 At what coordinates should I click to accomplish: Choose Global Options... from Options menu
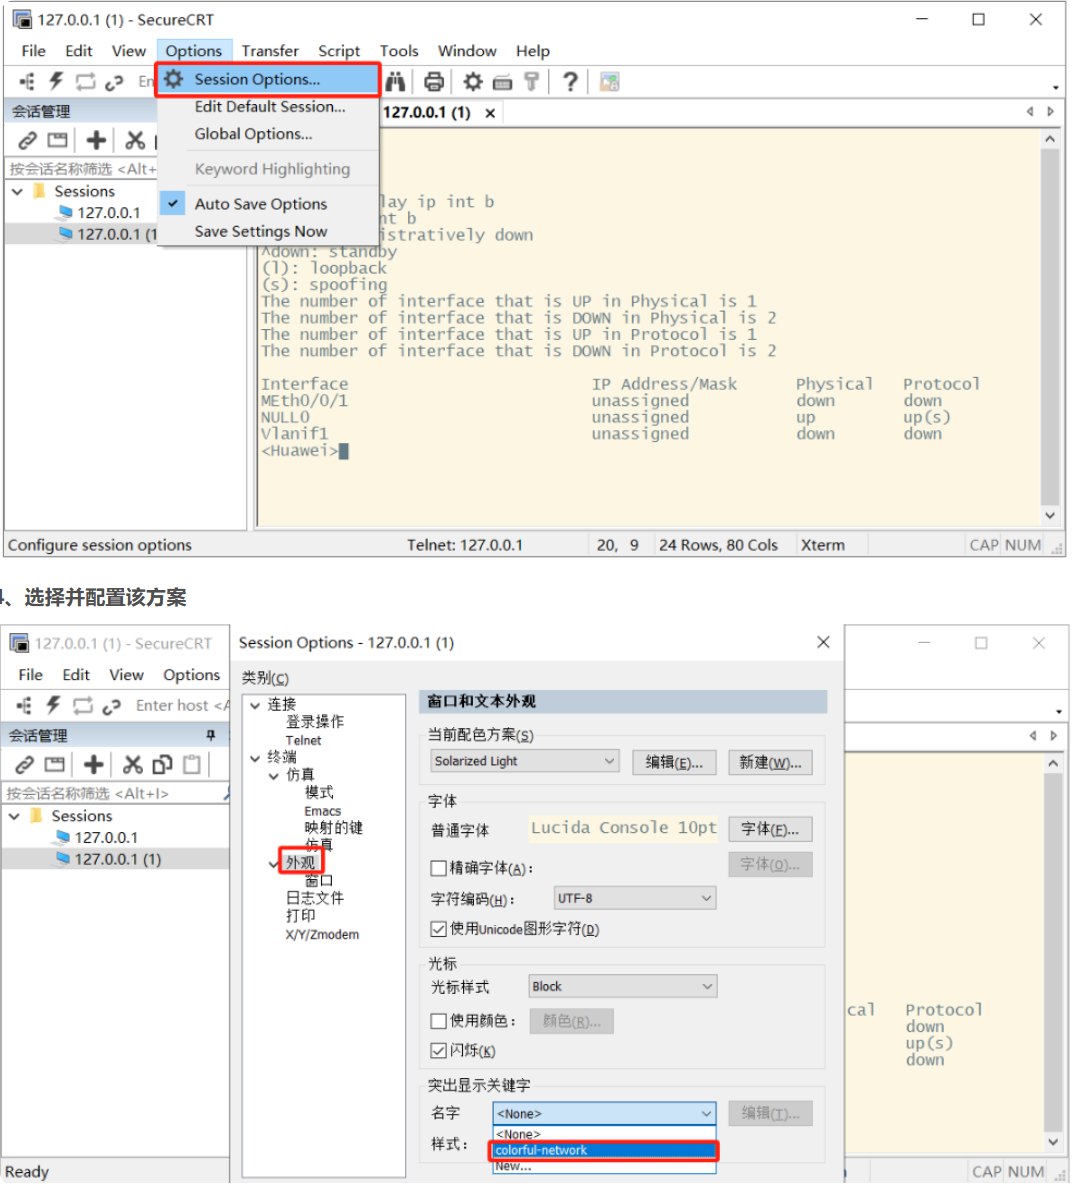(x=253, y=134)
